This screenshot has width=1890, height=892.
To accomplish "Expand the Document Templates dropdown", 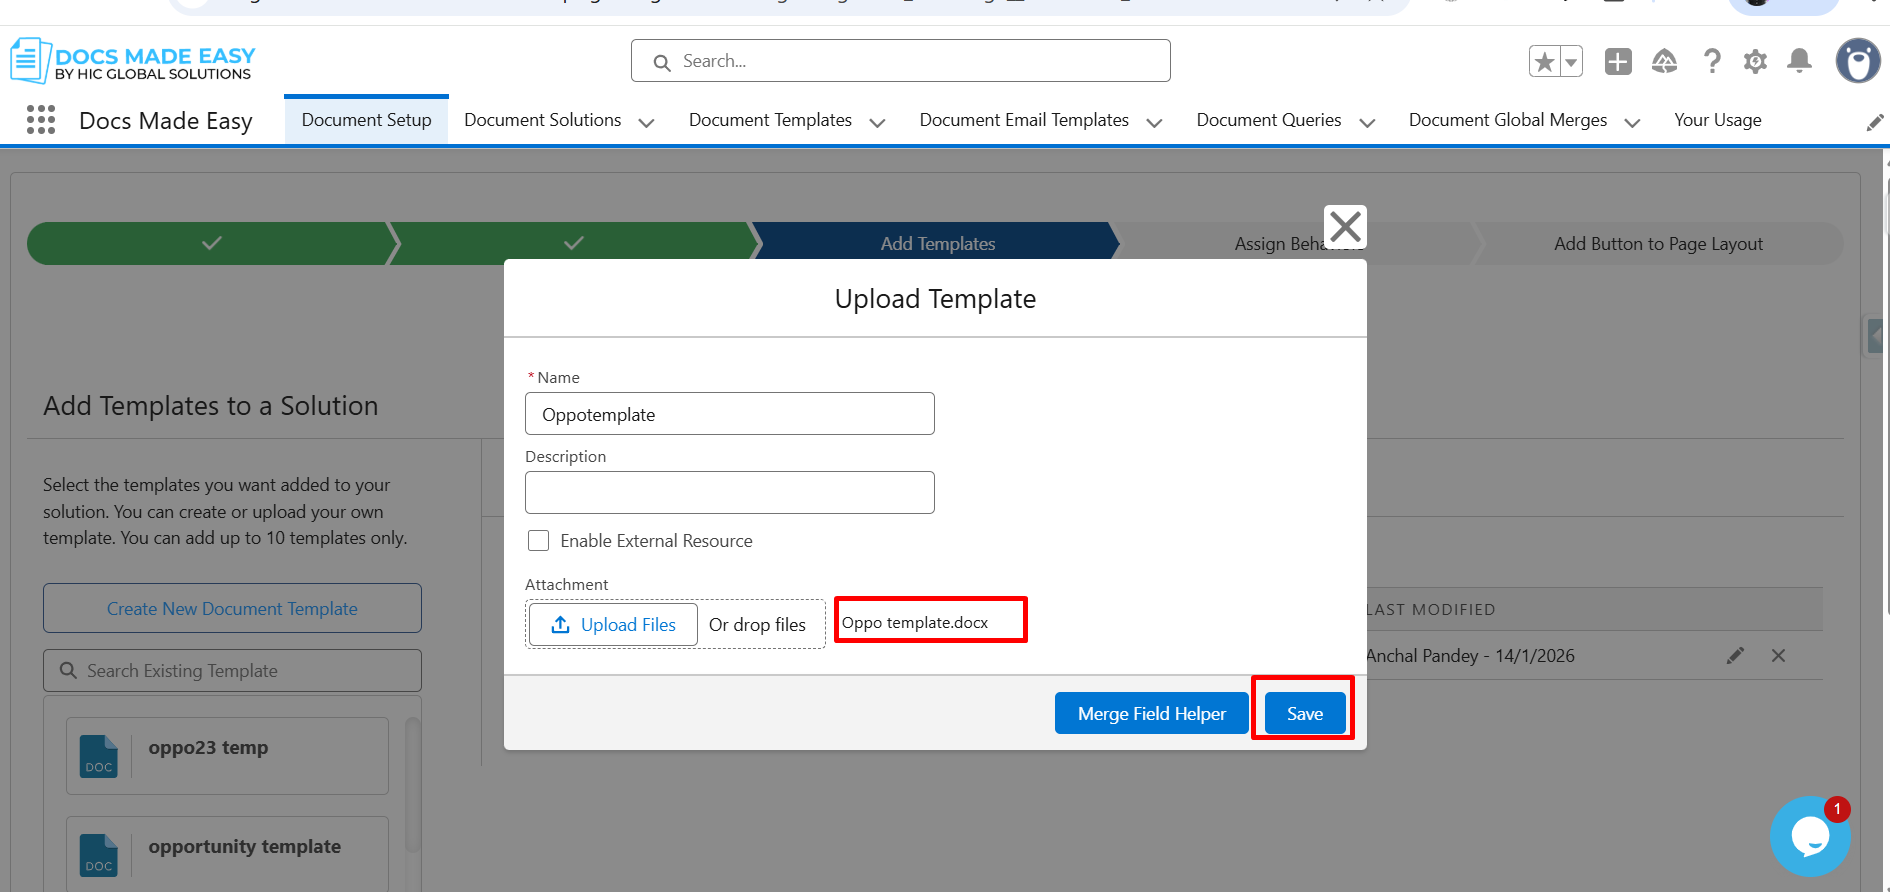I will click(877, 122).
